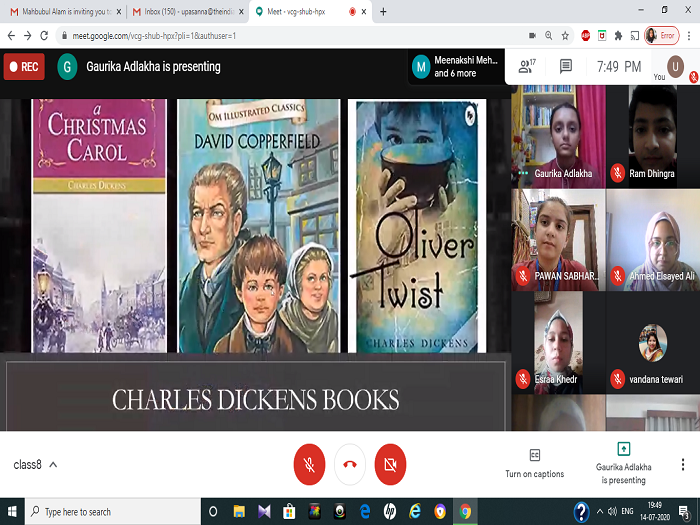The image size is (700, 525).
Task: Click the cast media icon
Action: click(x=634, y=36)
